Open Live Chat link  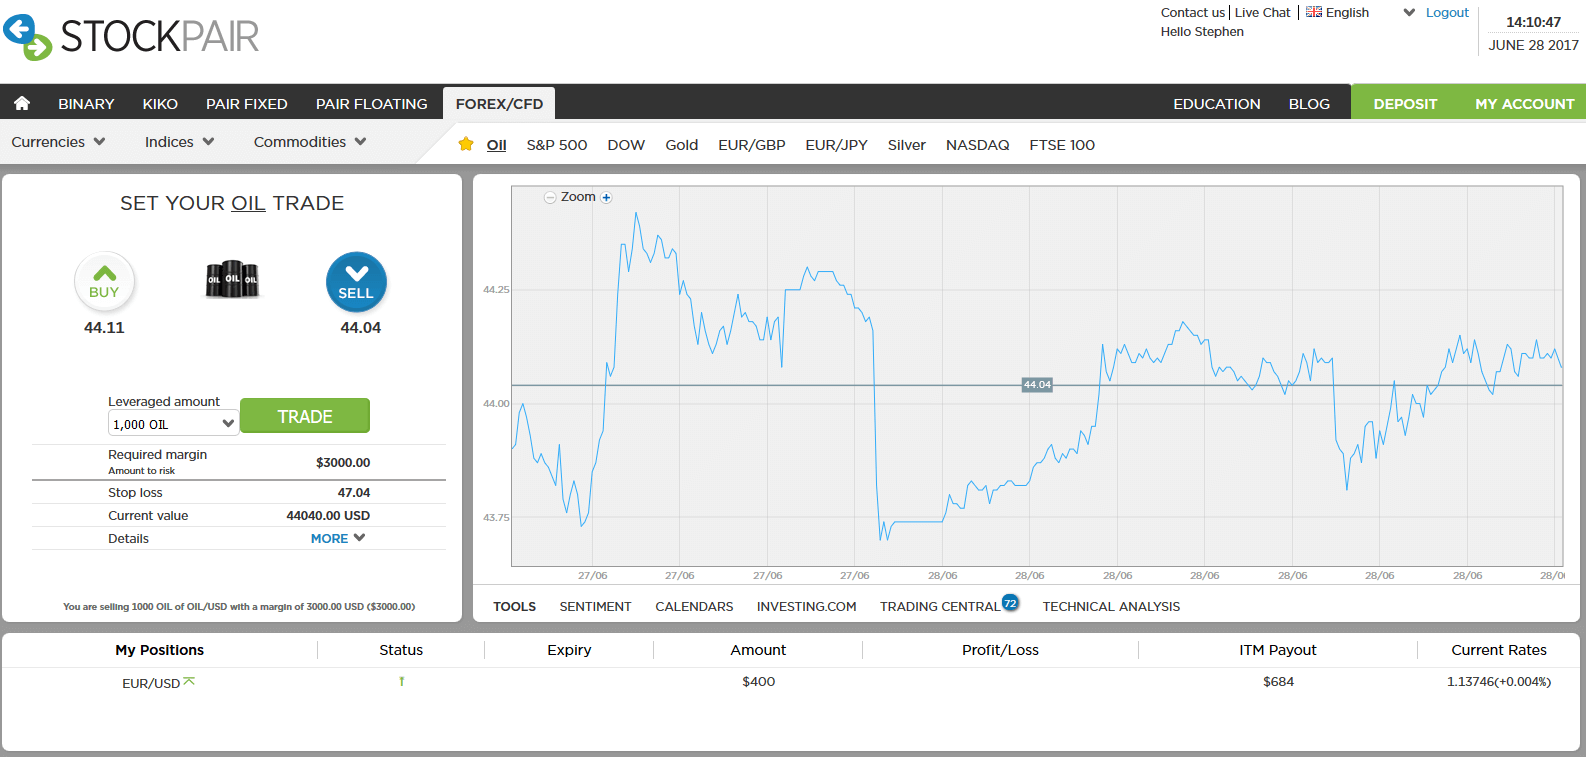coord(1262,13)
